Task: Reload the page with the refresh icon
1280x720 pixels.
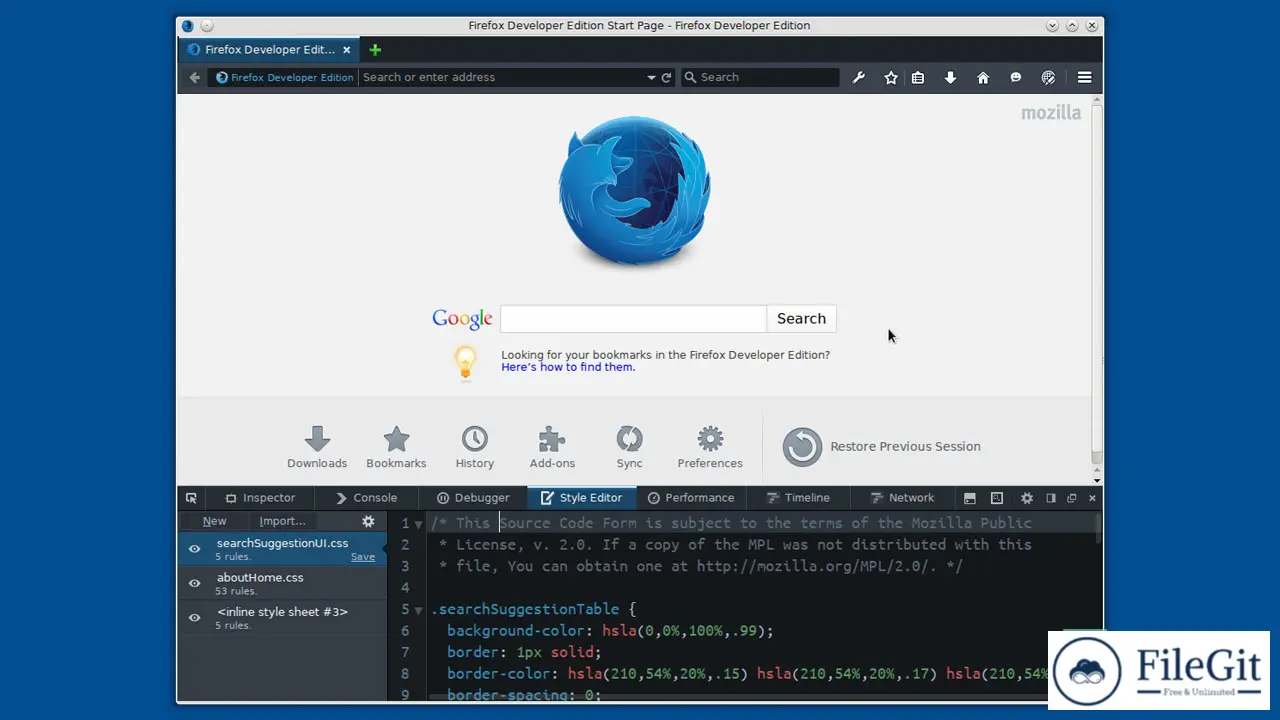Action: pyautogui.click(x=666, y=77)
